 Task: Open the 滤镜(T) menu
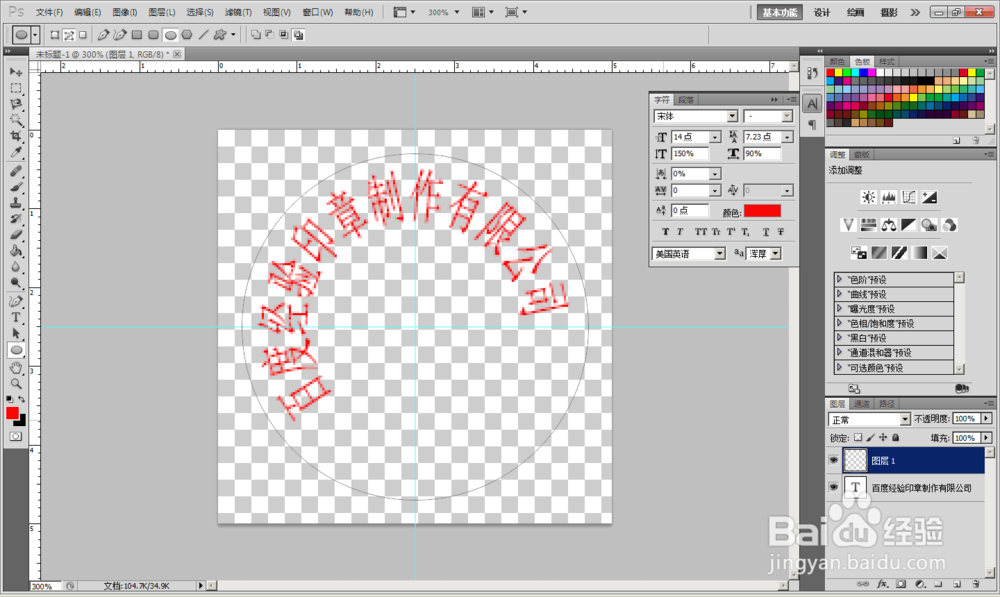pyautogui.click(x=238, y=12)
